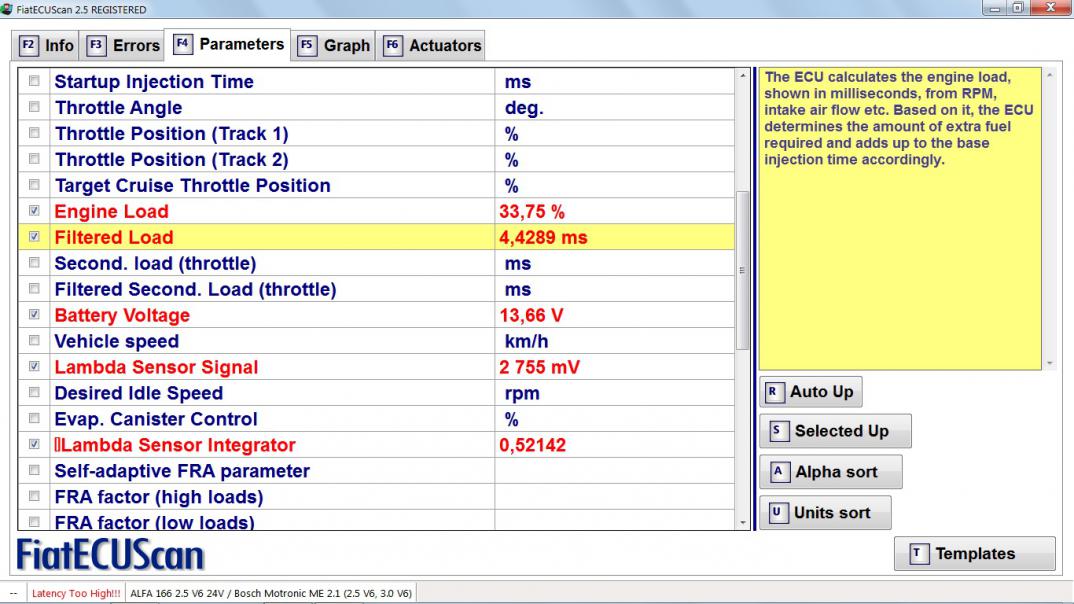This screenshot has height=604, width=1074.
Task: Uncheck the Engine Load checkbox
Action: (x=36, y=211)
